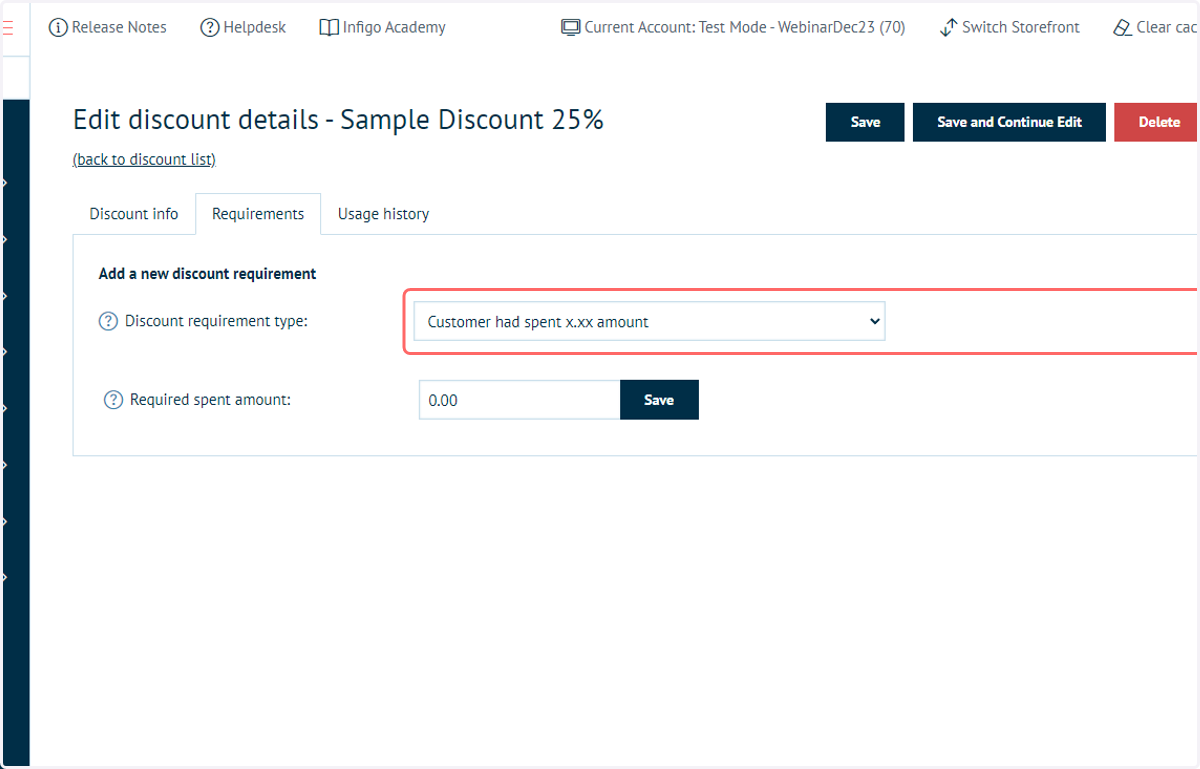
Task: Focus the Required spent amount field
Action: pyautogui.click(x=519, y=400)
